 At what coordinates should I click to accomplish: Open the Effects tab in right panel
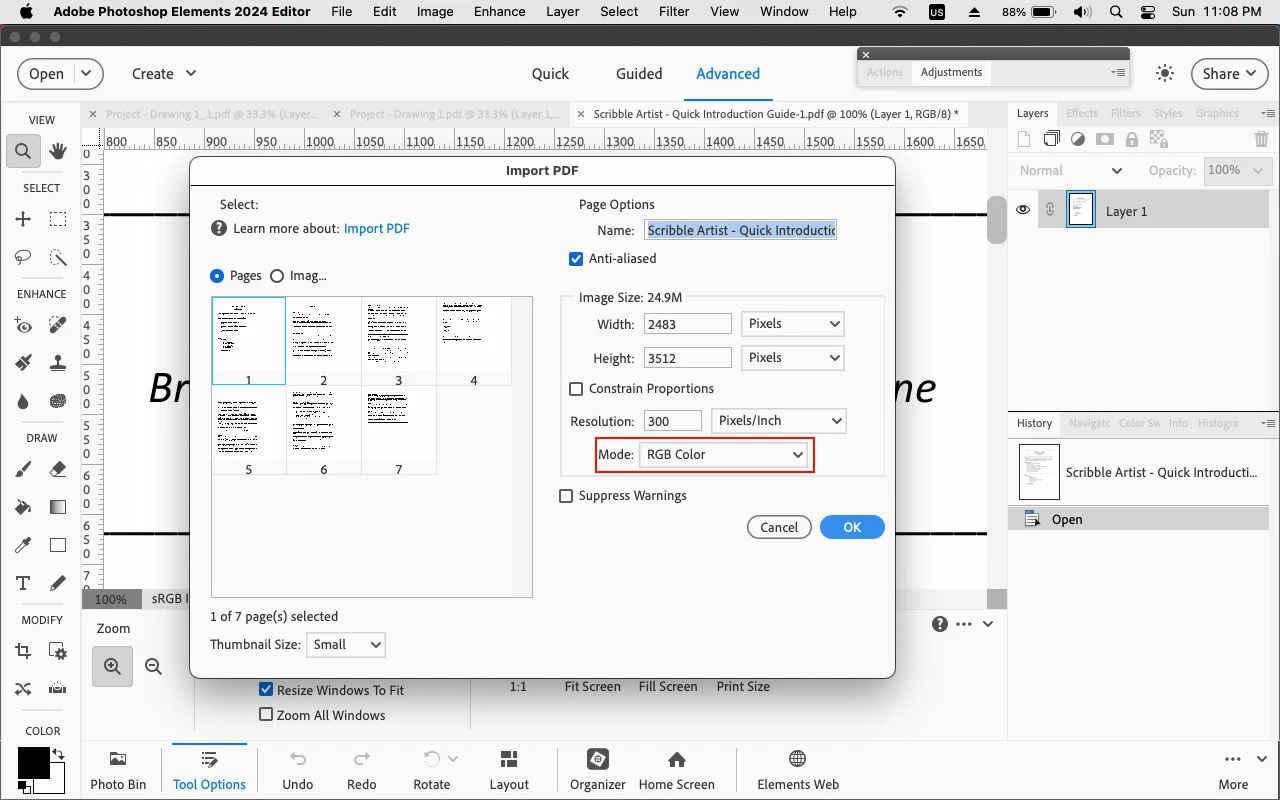coord(1081,113)
